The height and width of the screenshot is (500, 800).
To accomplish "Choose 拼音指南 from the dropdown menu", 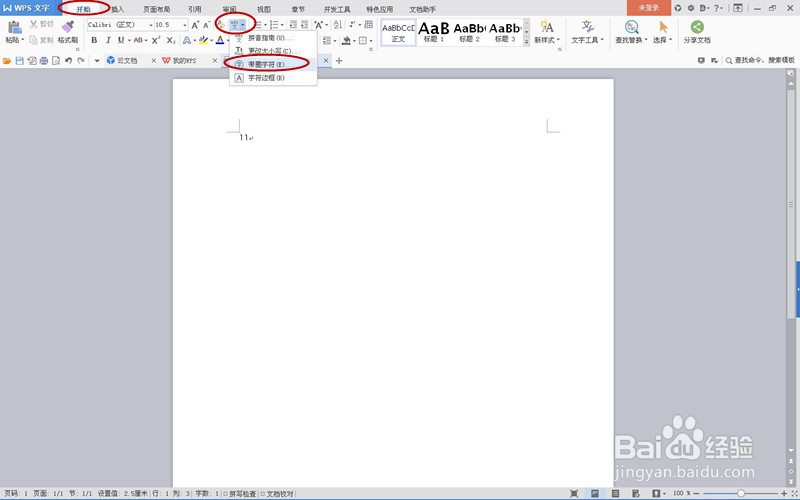I will coord(273,38).
